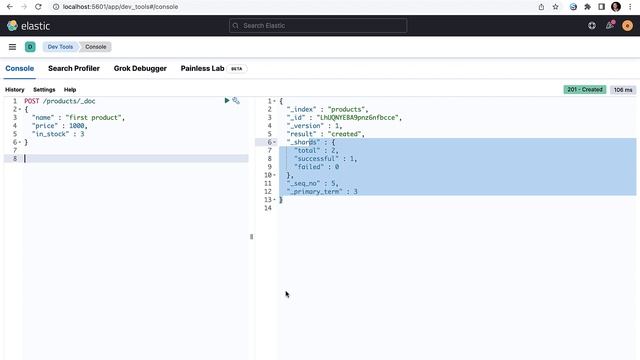Viewport: 640px width, 360px height.
Task: Share this page via browser share icon
Action: (x=541, y=7)
